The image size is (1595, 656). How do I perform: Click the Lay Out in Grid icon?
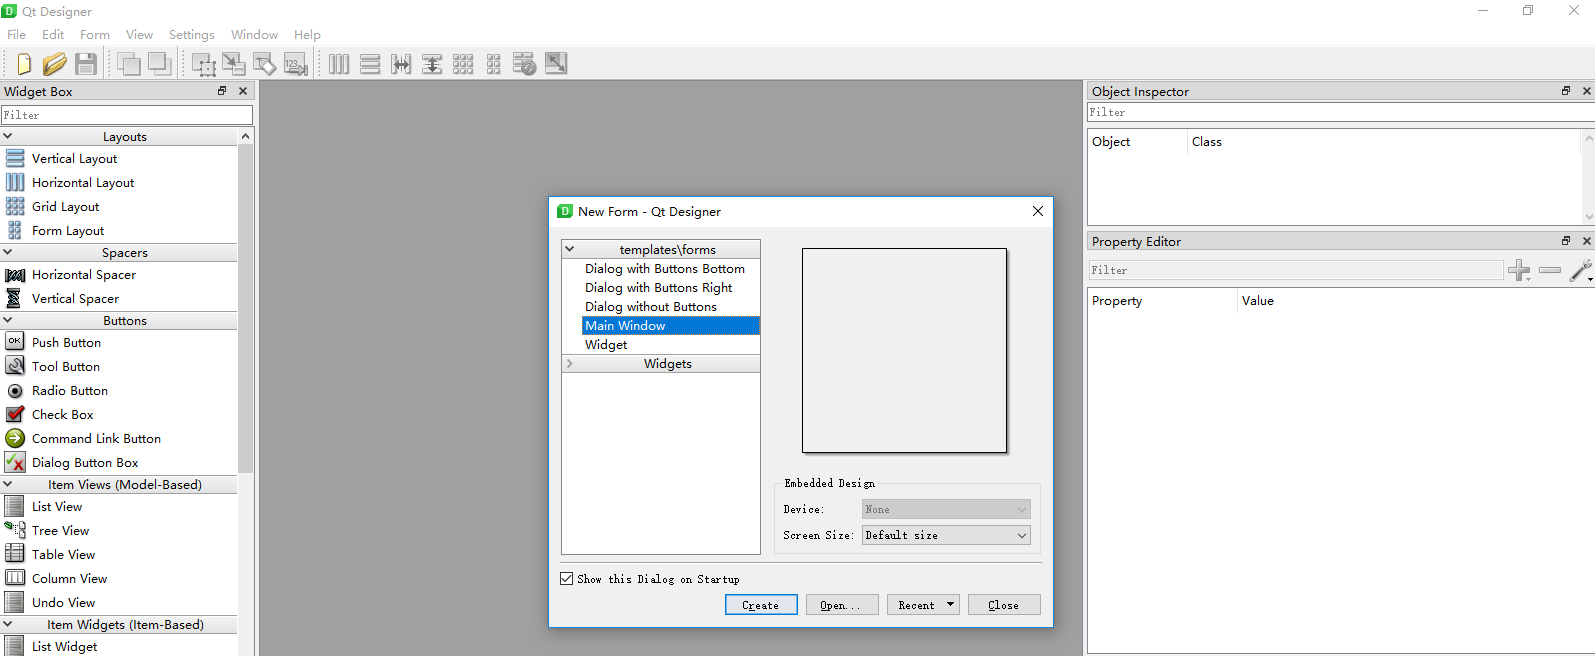click(x=463, y=64)
